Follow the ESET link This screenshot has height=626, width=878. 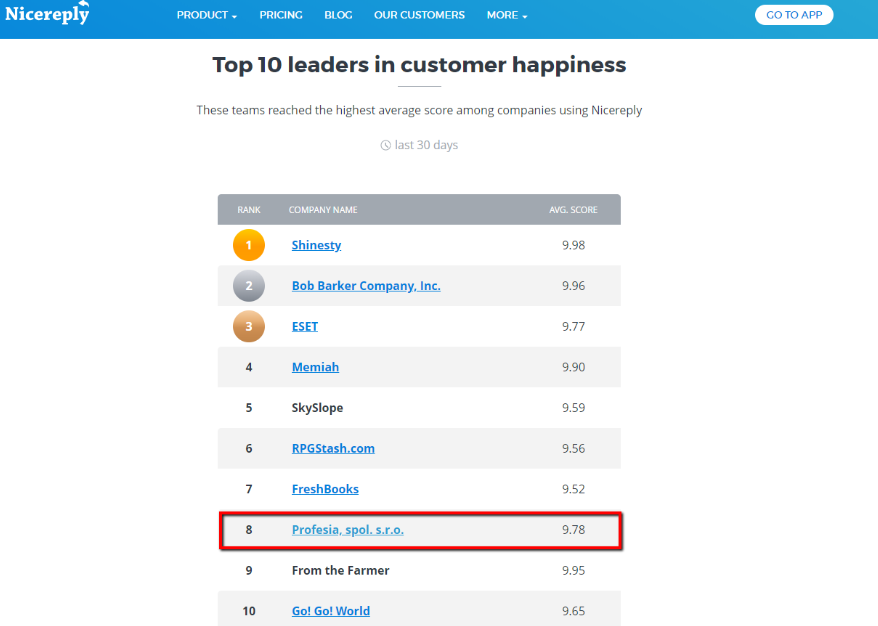[x=305, y=326]
